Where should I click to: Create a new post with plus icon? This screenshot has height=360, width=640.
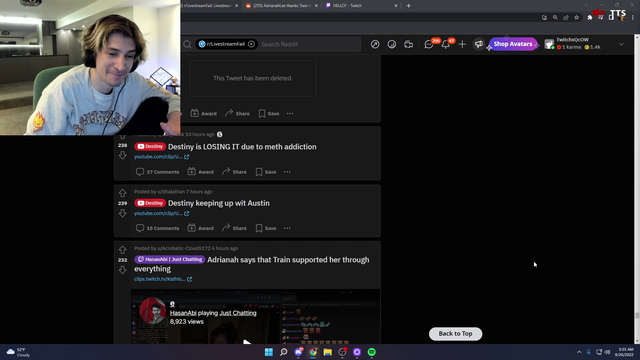pyautogui.click(x=462, y=44)
